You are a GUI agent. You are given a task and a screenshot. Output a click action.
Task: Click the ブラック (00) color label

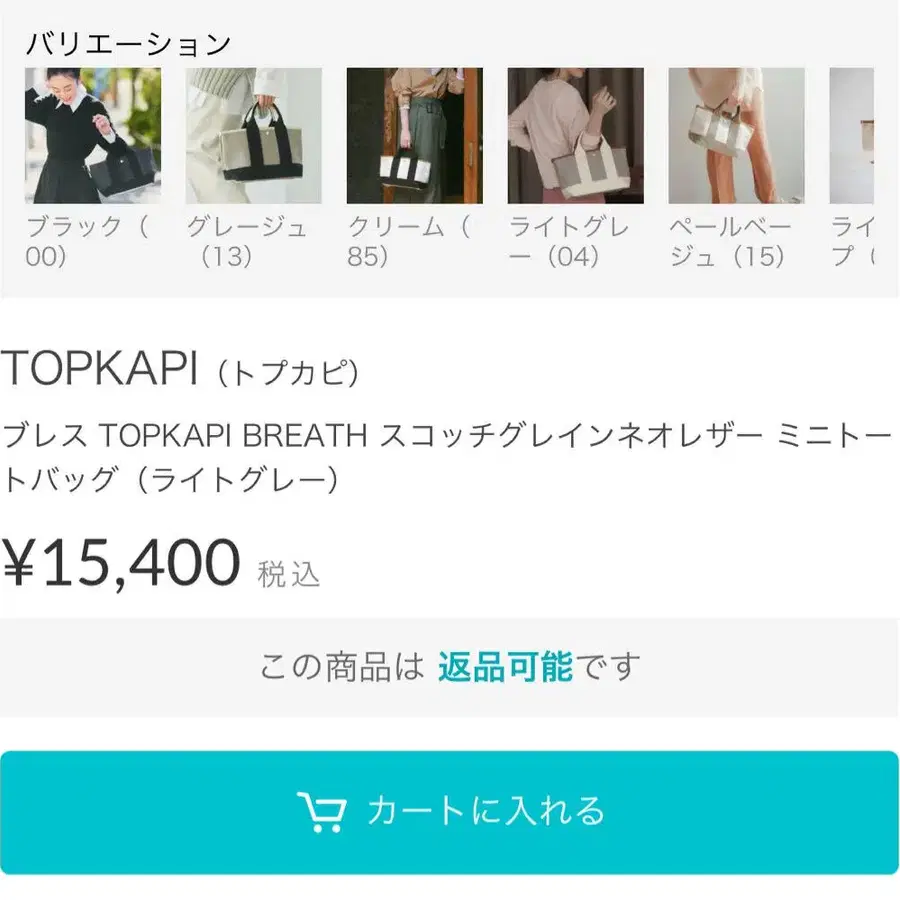pos(87,242)
